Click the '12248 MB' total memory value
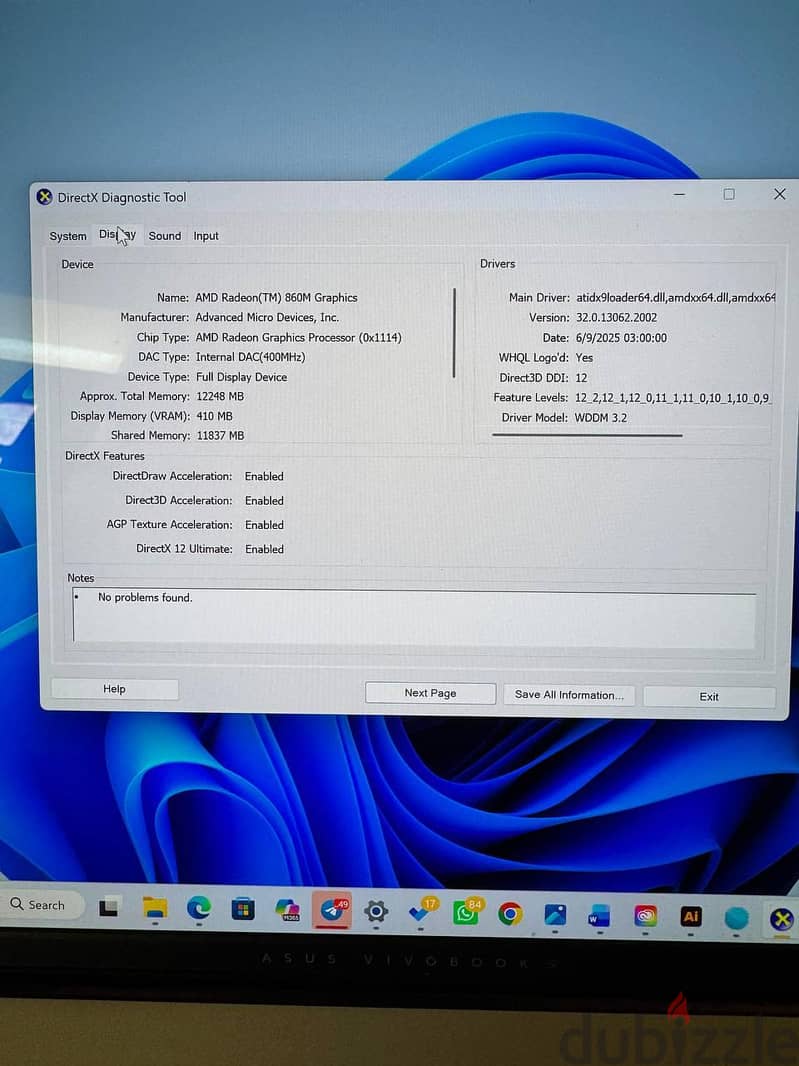This screenshot has height=1066, width=799. coord(220,396)
